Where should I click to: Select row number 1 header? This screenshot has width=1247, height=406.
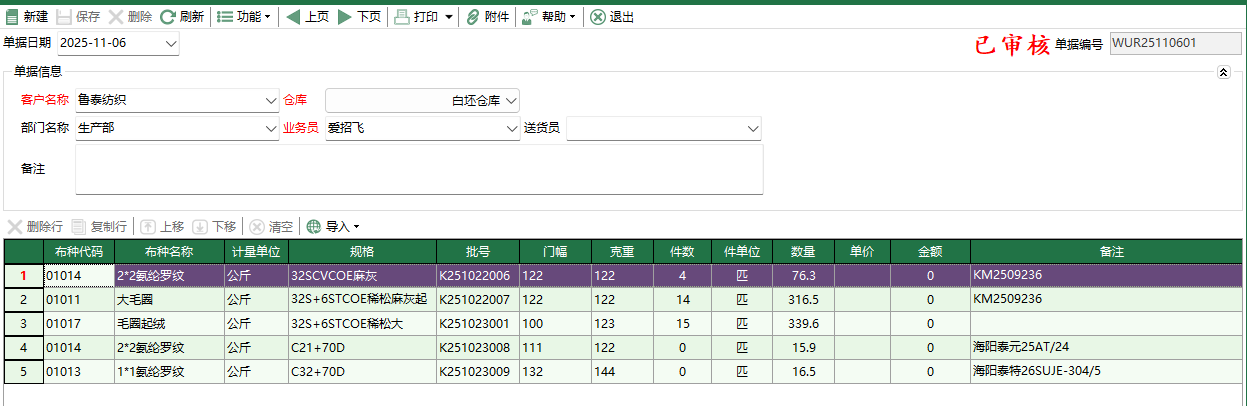[x=23, y=275]
